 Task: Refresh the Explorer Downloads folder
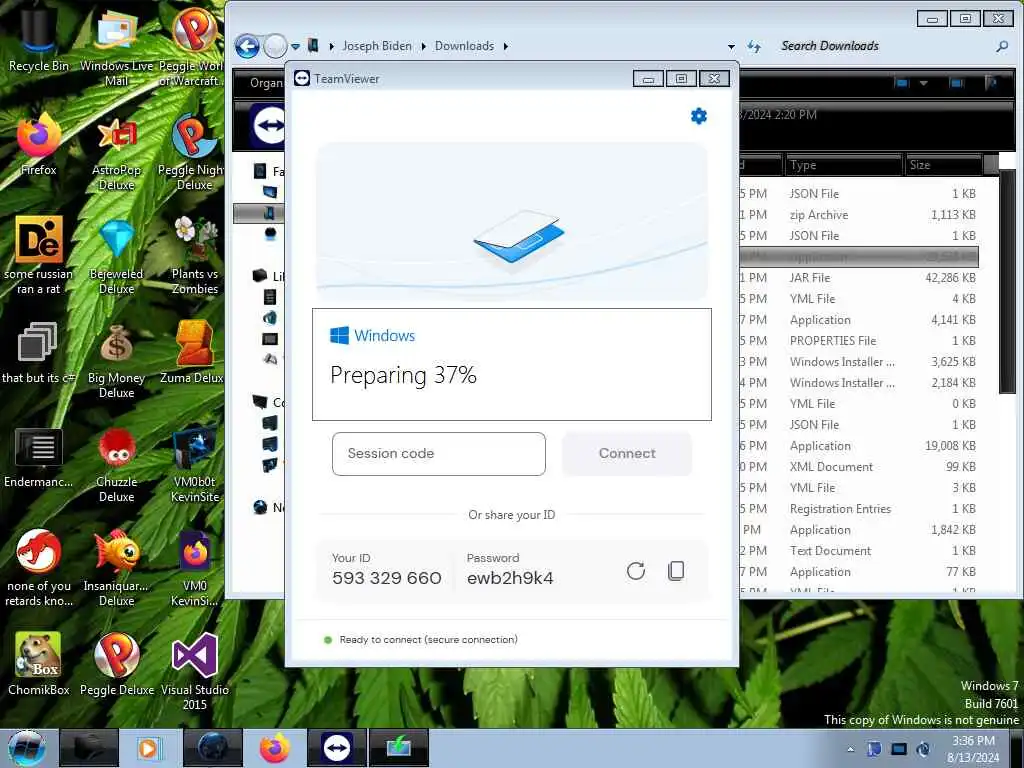click(x=754, y=46)
